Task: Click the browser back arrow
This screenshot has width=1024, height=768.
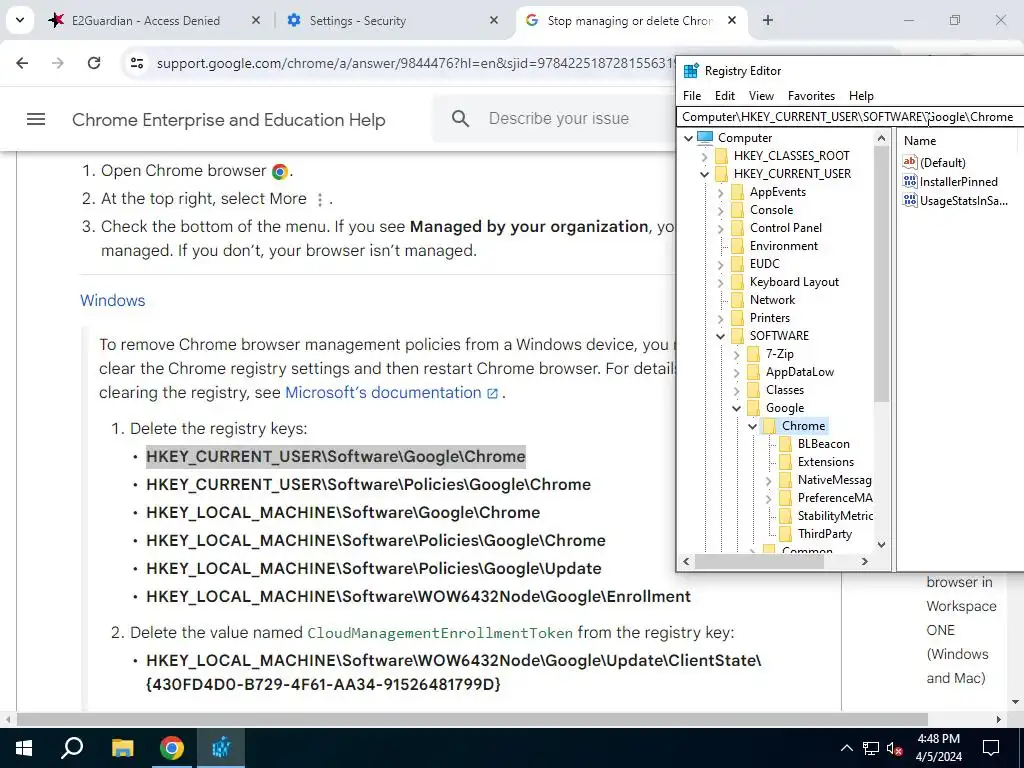Action: click(22, 63)
